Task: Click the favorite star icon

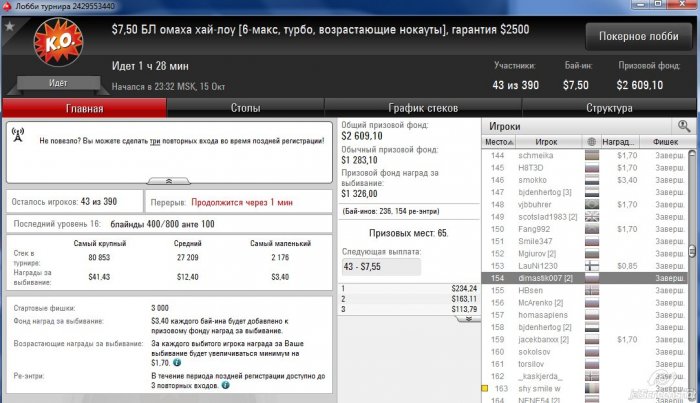Action: [x=9, y=27]
